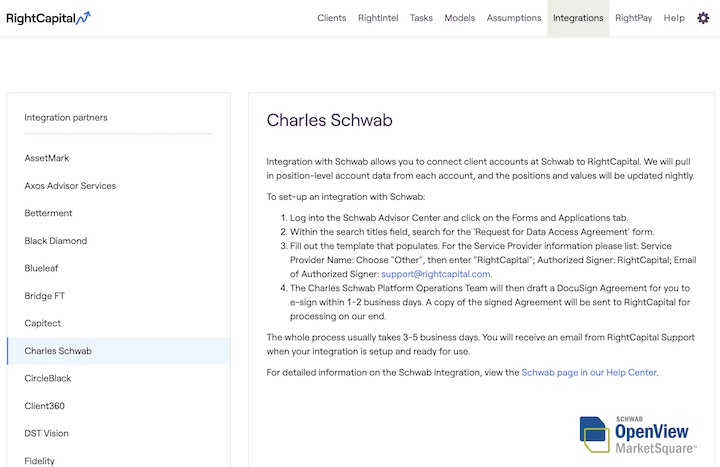Image resolution: width=720 pixels, height=467 pixels.
Task: Select AssetMark integration partner
Action: point(119,158)
